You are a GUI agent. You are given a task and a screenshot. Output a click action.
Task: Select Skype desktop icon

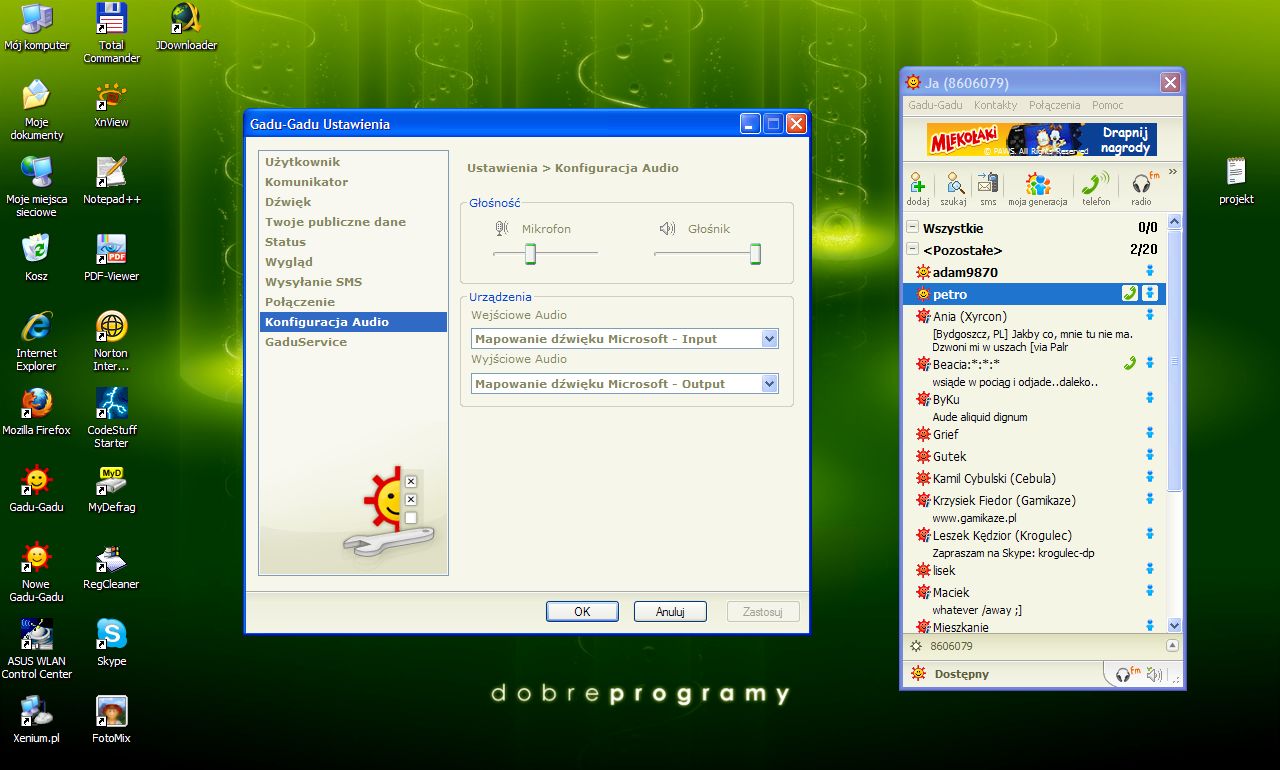(111, 643)
